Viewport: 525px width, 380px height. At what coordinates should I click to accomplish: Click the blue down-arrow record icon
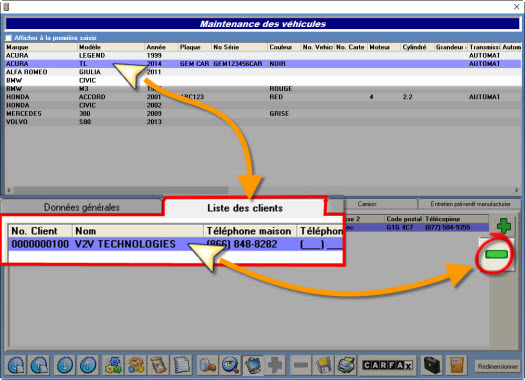click(65, 365)
